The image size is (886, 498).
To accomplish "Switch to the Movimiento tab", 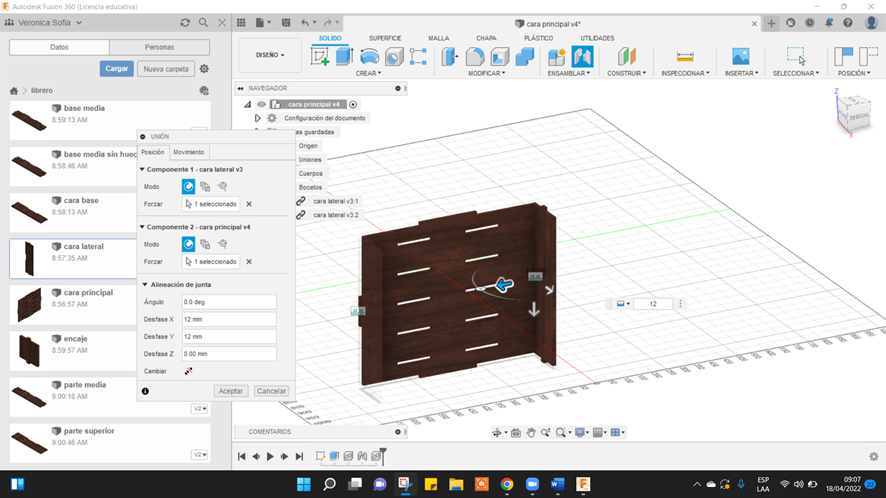I will pyautogui.click(x=188, y=152).
